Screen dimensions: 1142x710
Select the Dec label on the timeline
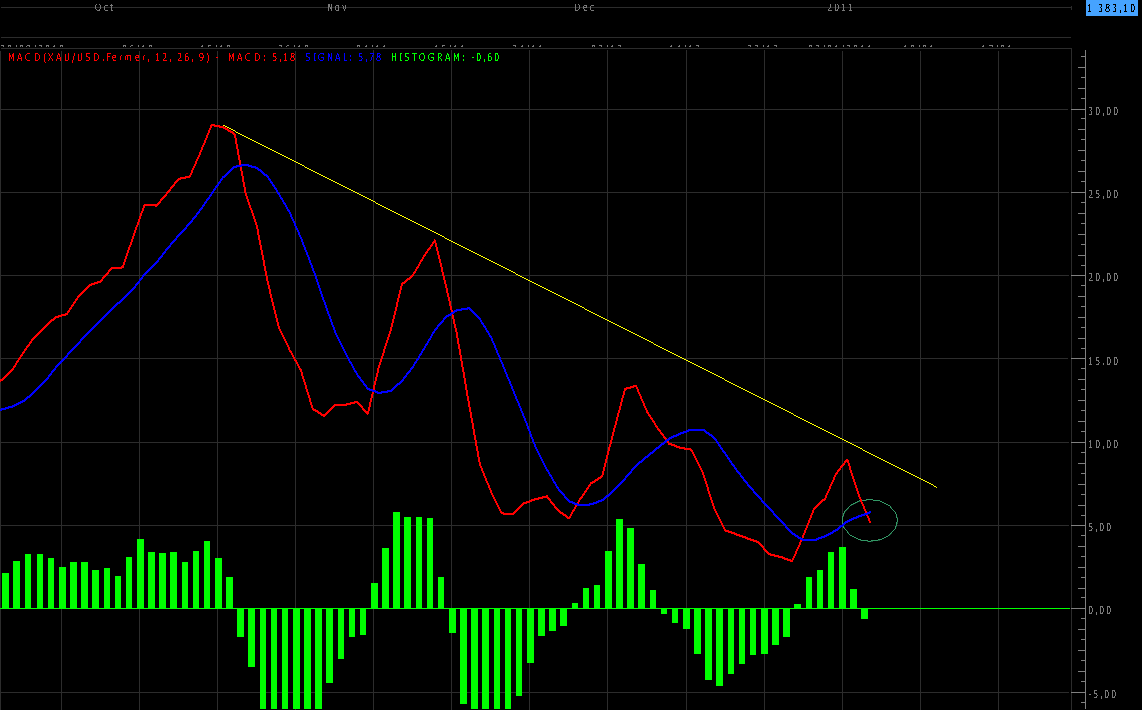[584, 7]
